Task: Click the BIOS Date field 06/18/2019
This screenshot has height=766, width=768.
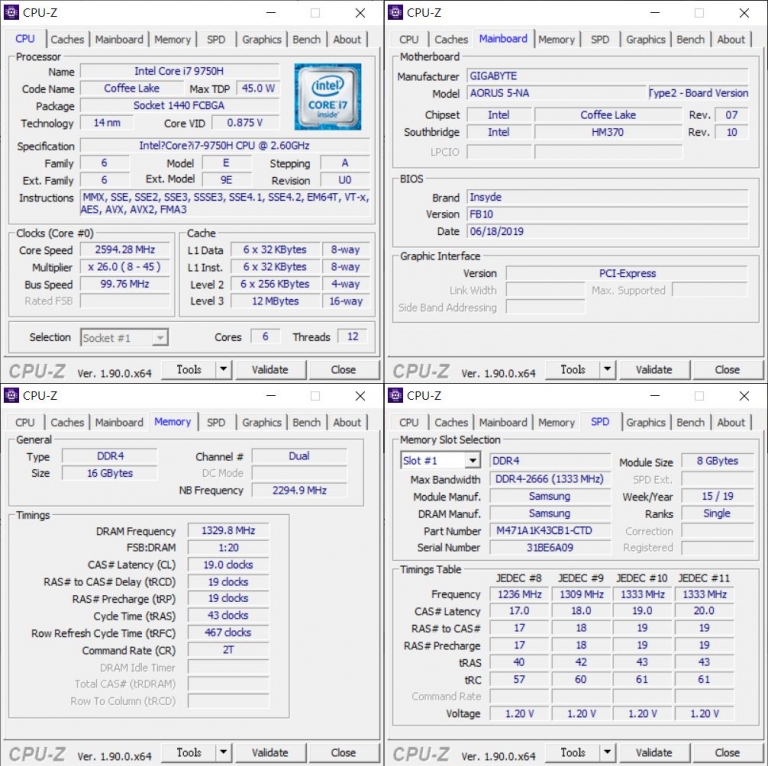Action: [x=607, y=231]
